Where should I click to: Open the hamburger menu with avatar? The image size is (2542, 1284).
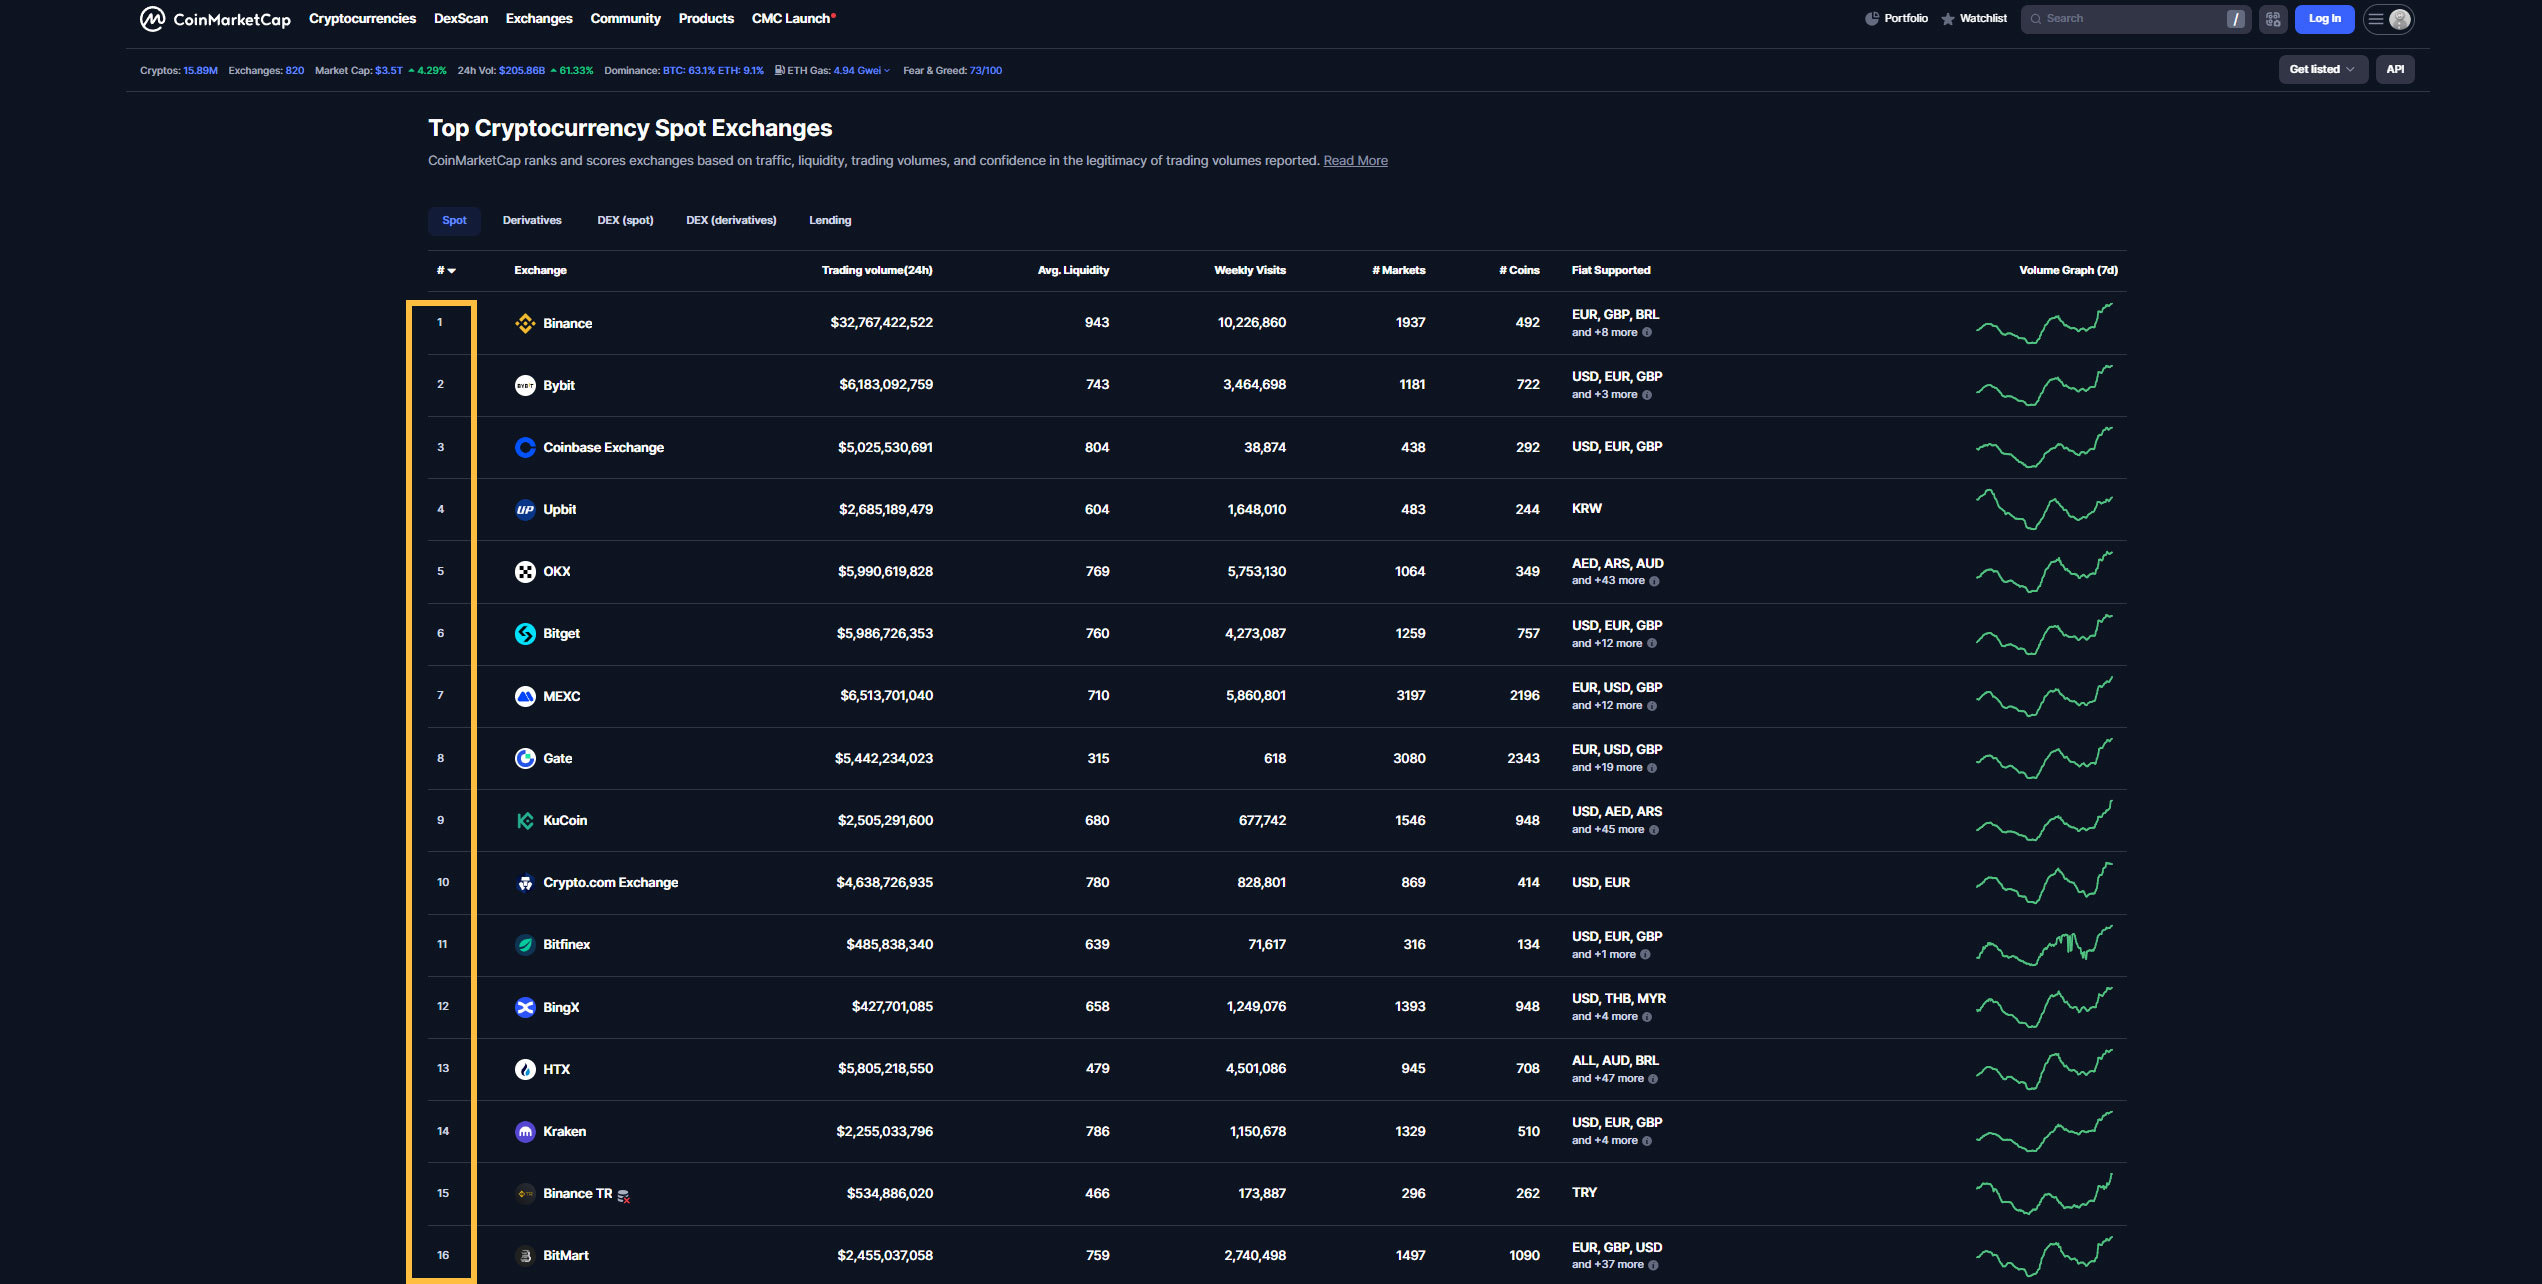(x=2388, y=19)
